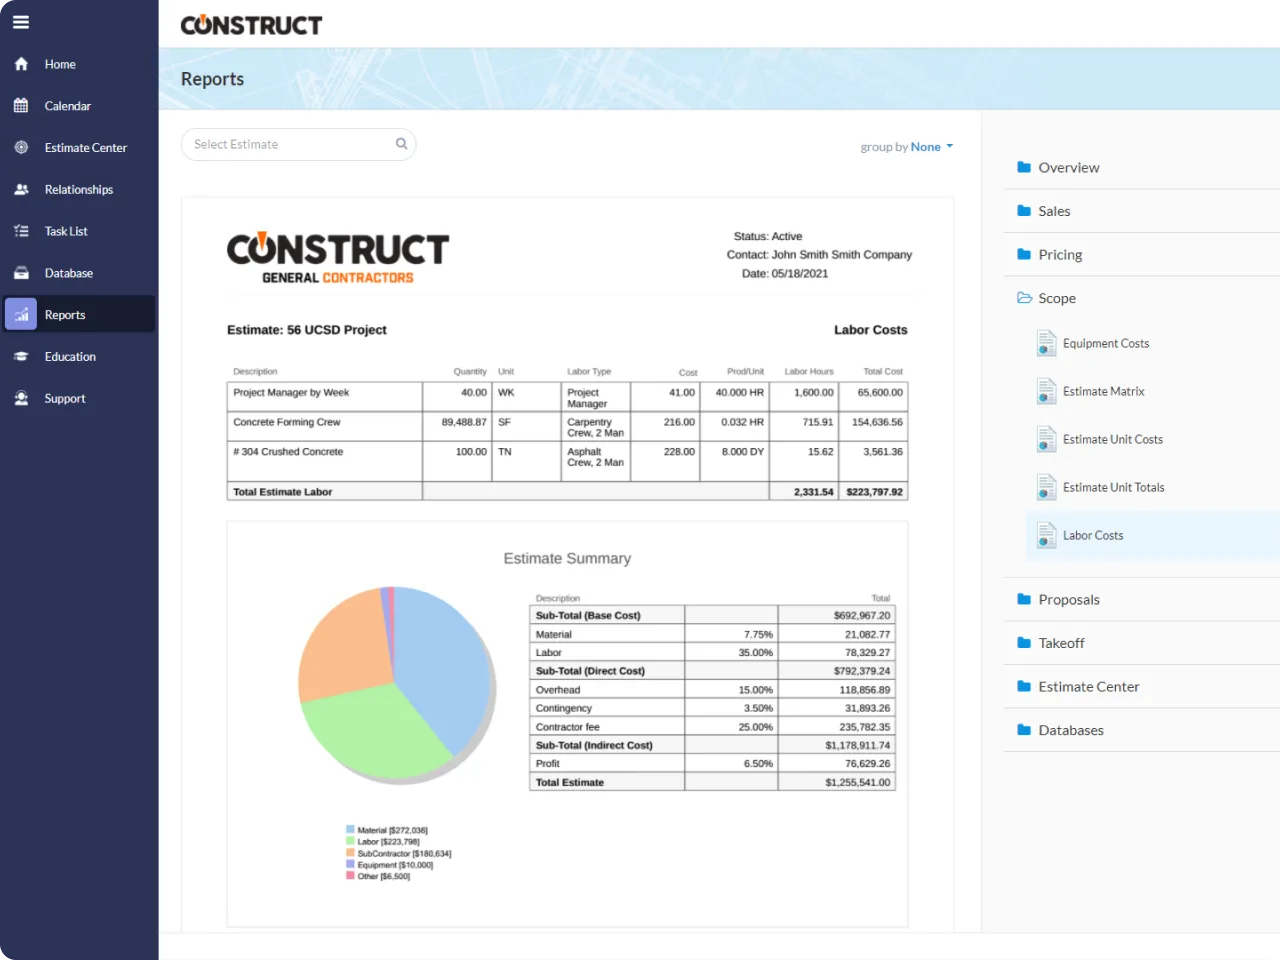Click the Construct logo in header

251,25
